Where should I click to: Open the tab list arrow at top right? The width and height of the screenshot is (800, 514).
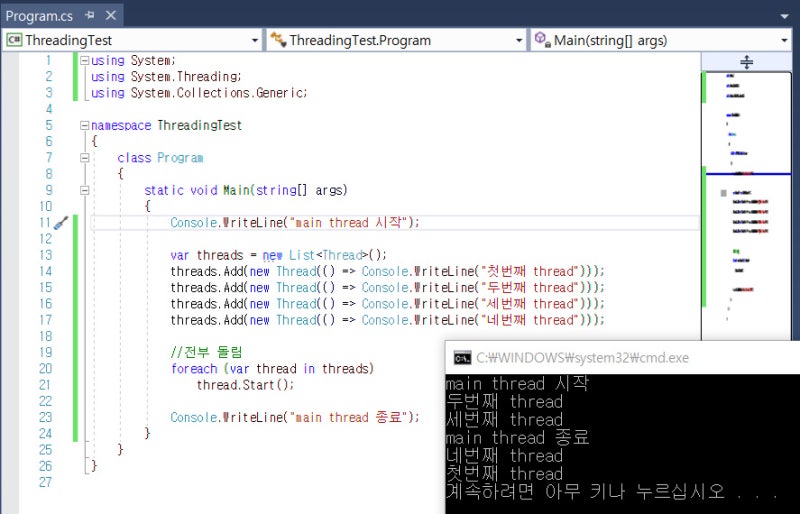[x=785, y=16]
